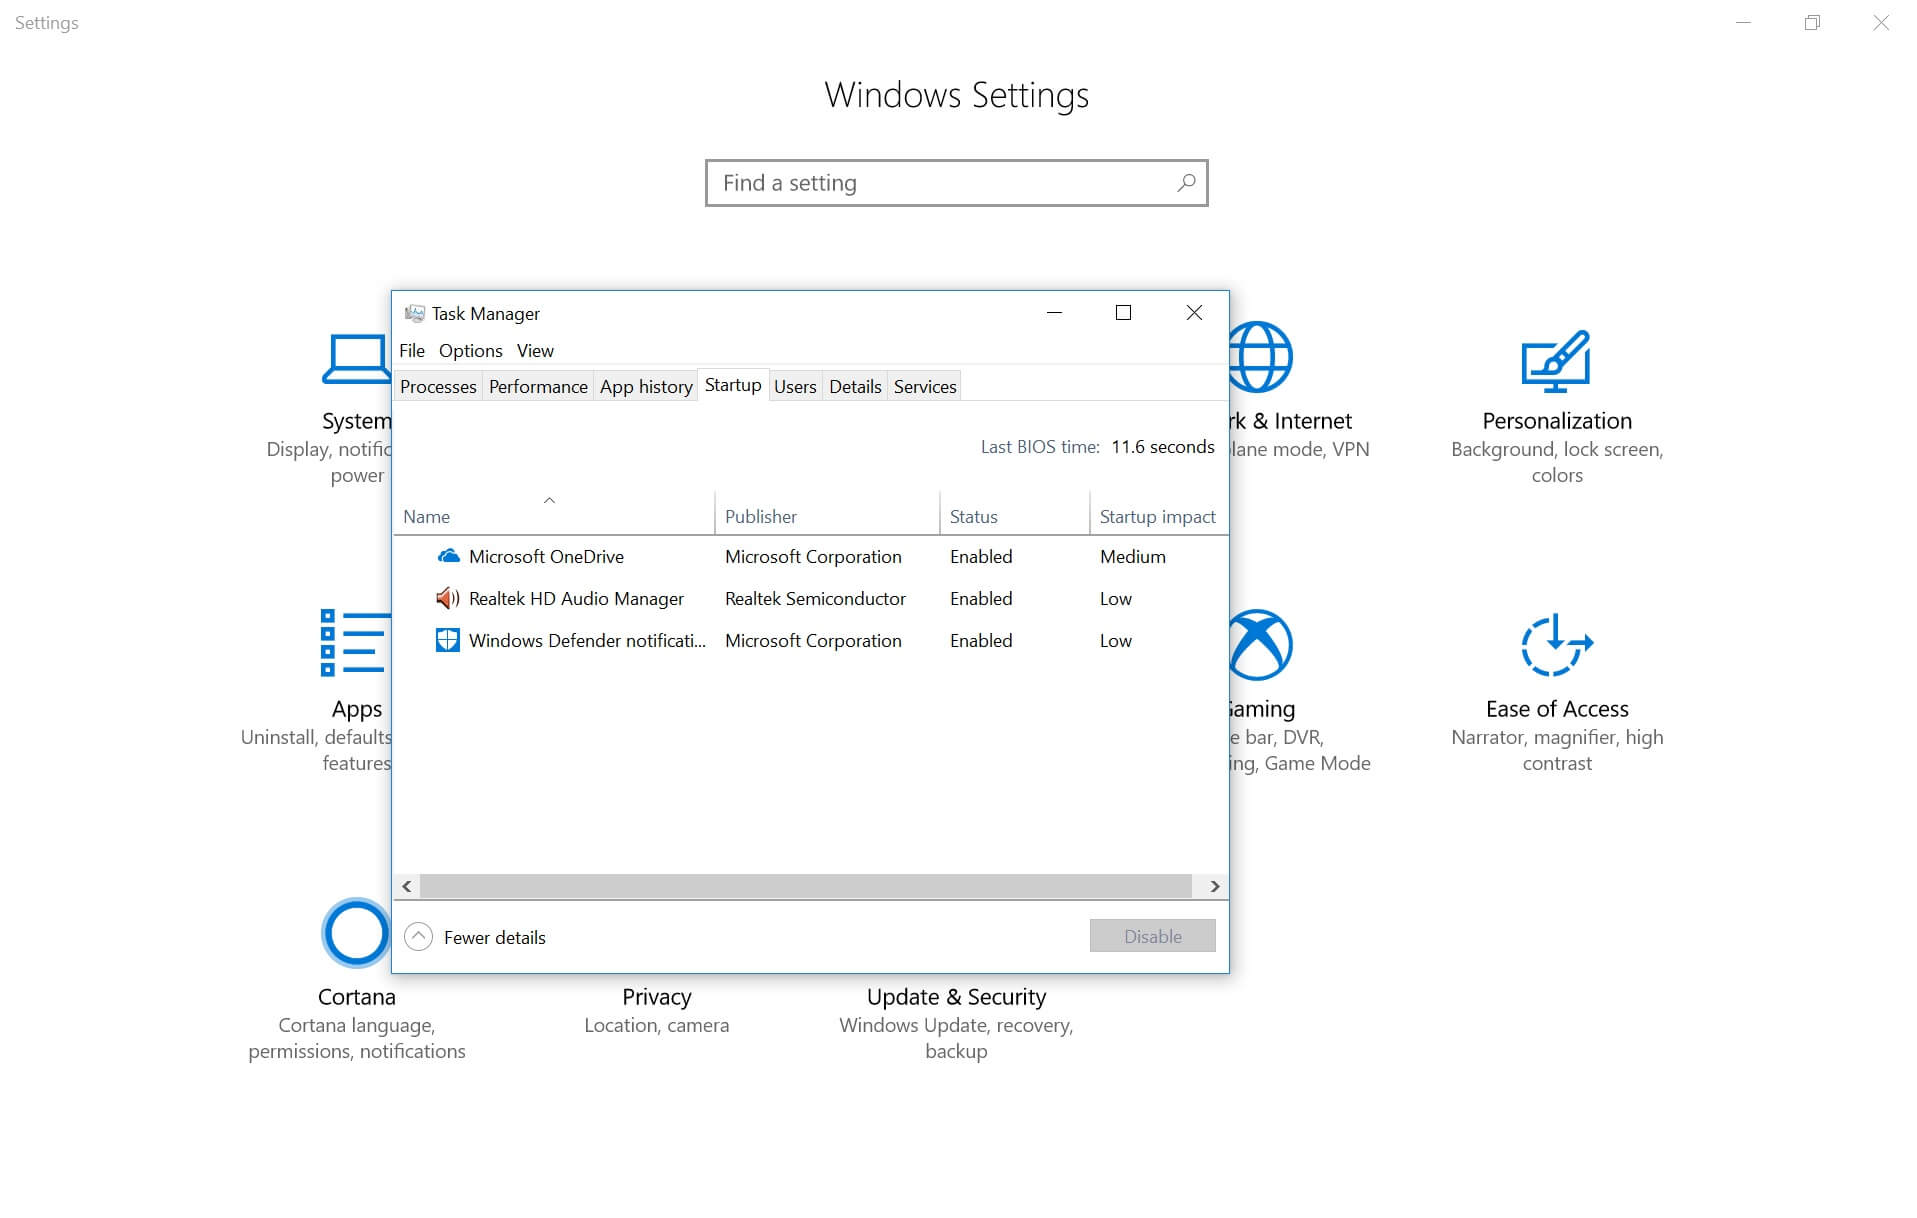1917x1218 pixels.
Task: Minimize the Settings window
Action: coord(1743,23)
